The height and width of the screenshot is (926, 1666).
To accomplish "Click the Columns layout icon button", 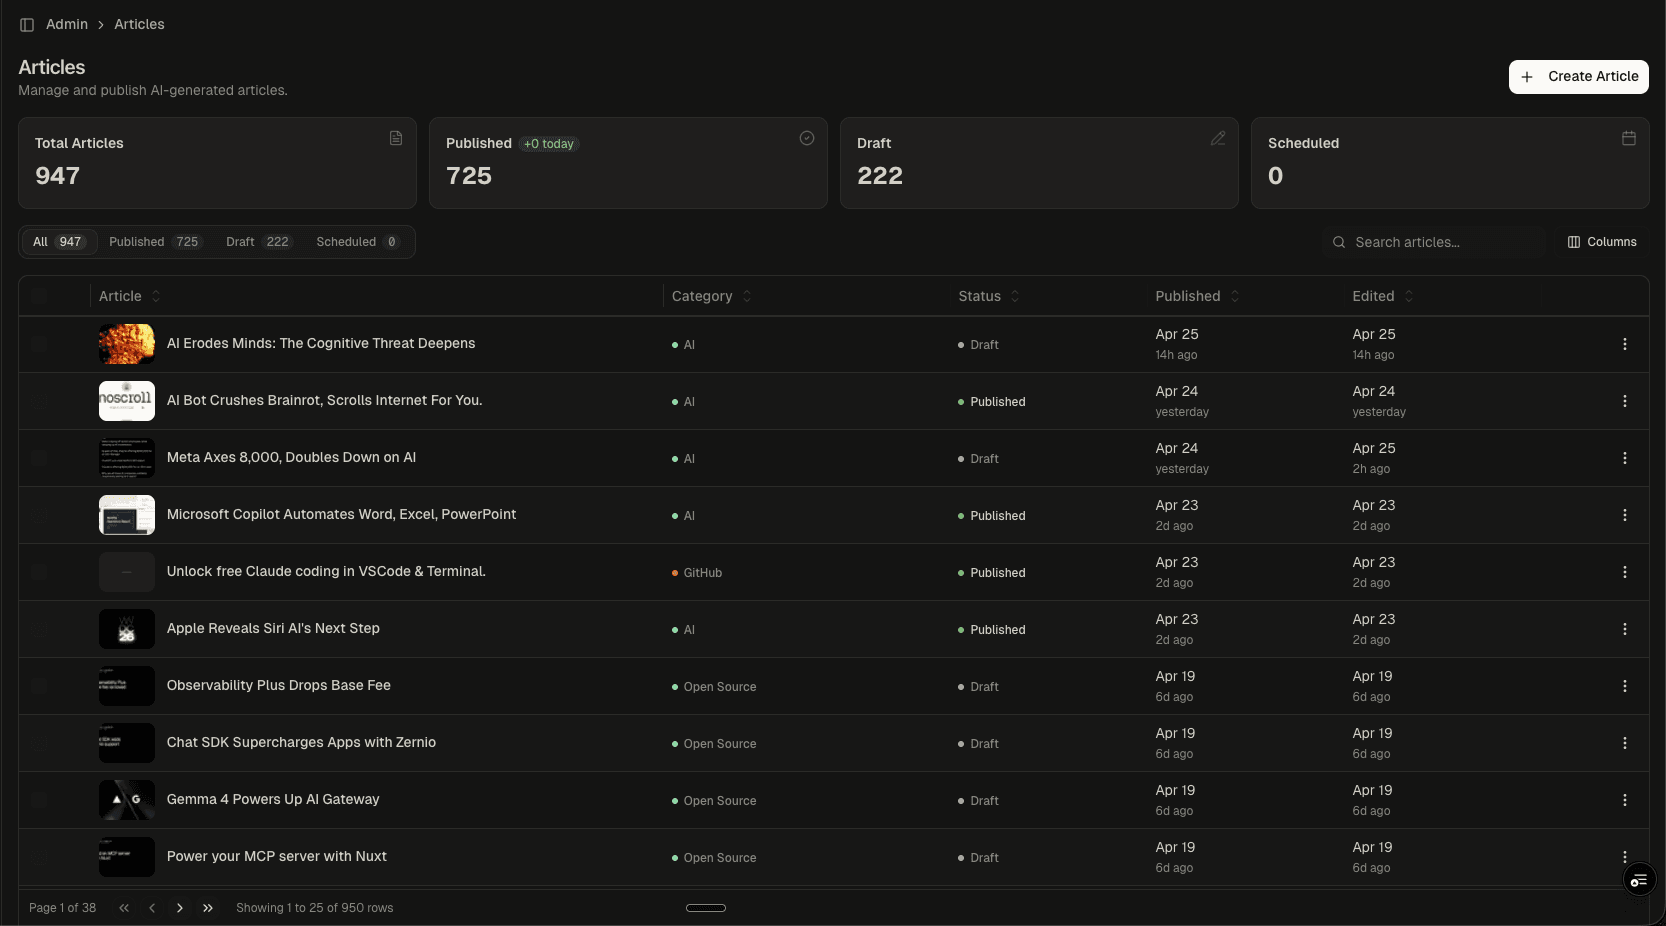I will [1602, 242].
